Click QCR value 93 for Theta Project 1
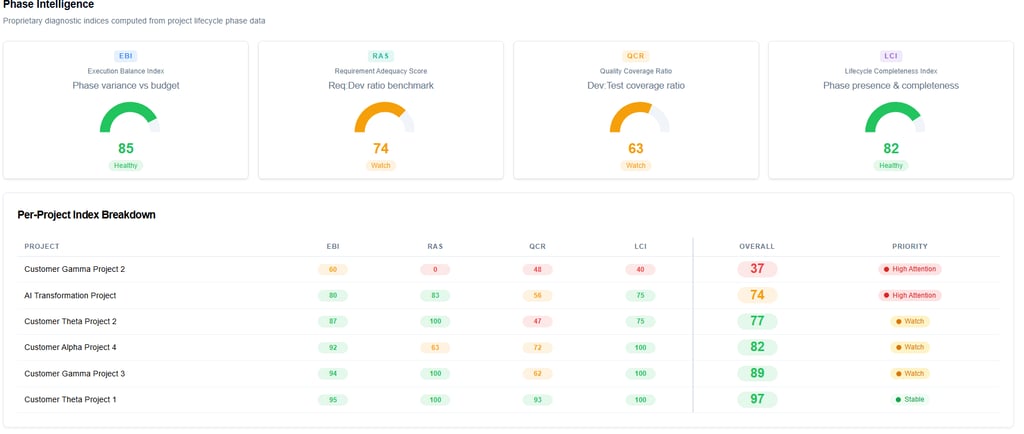The image size is (1024, 434). click(x=537, y=400)
